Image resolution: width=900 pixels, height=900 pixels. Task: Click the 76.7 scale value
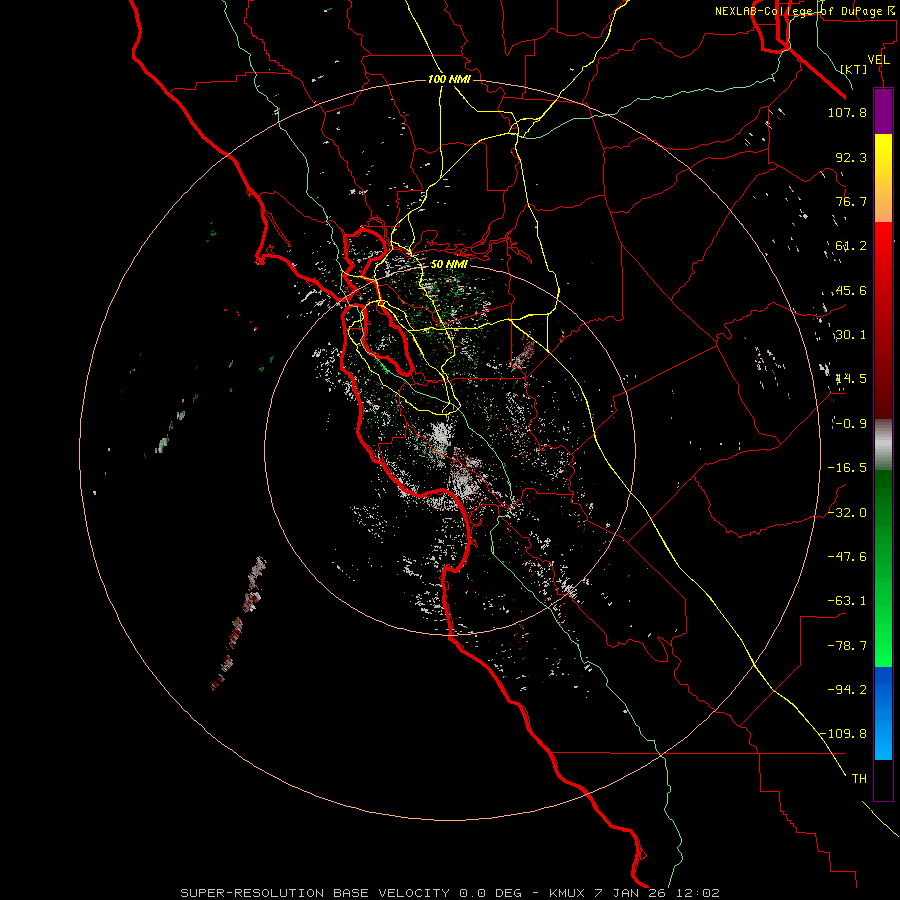click(x=851, y=201)
